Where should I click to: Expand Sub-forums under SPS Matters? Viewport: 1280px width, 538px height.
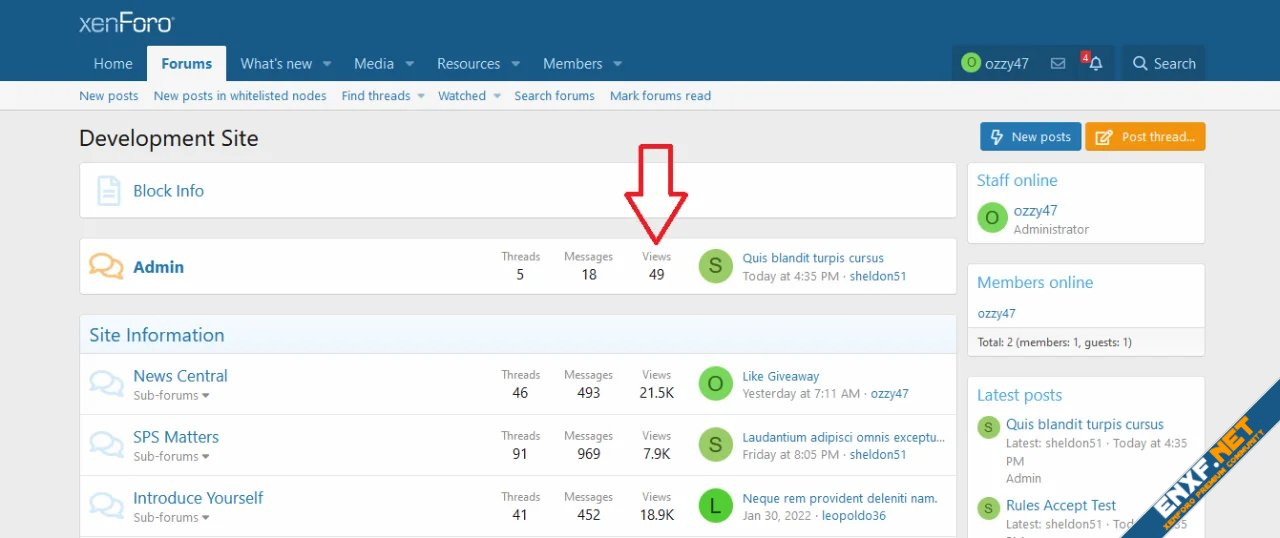171,457
